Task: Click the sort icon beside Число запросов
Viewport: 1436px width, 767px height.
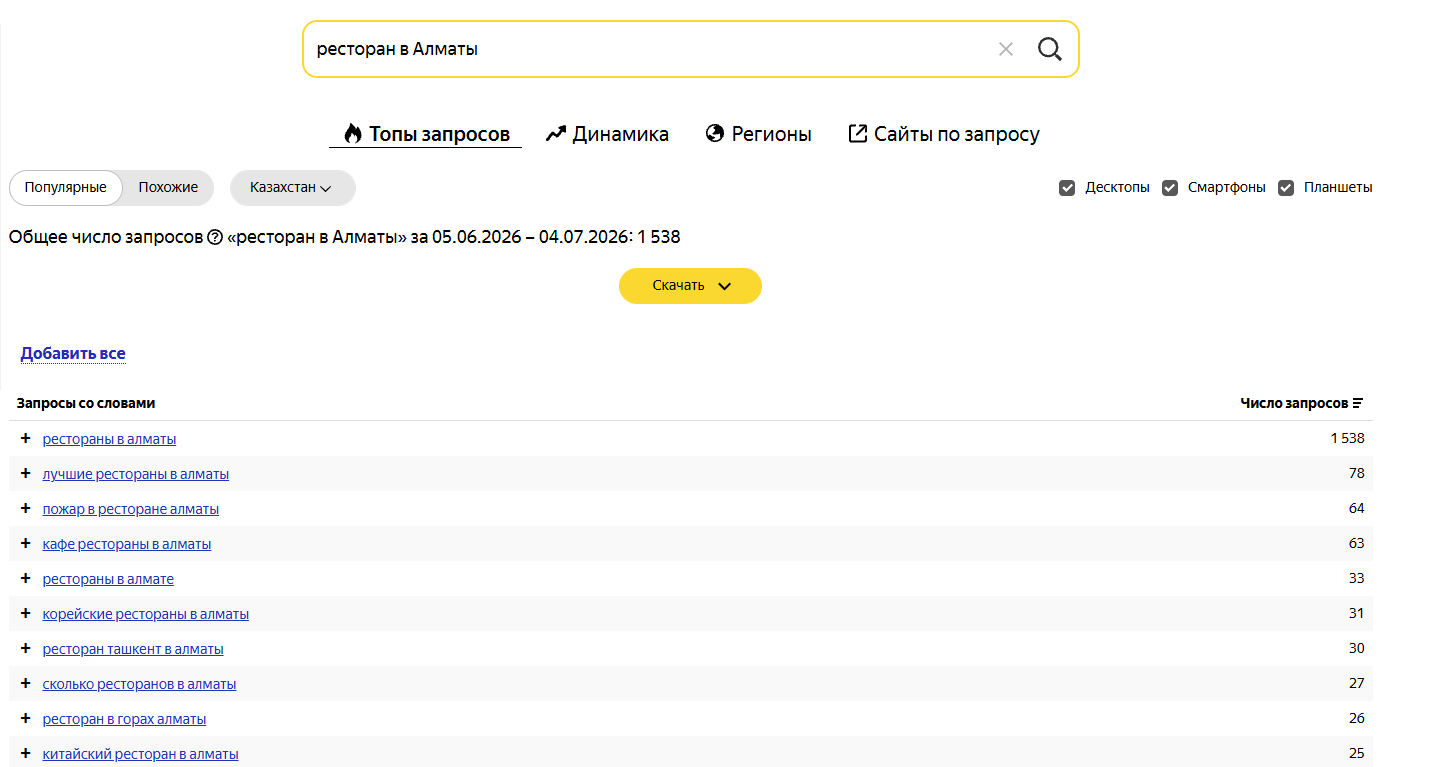Action: (1358, 404)
